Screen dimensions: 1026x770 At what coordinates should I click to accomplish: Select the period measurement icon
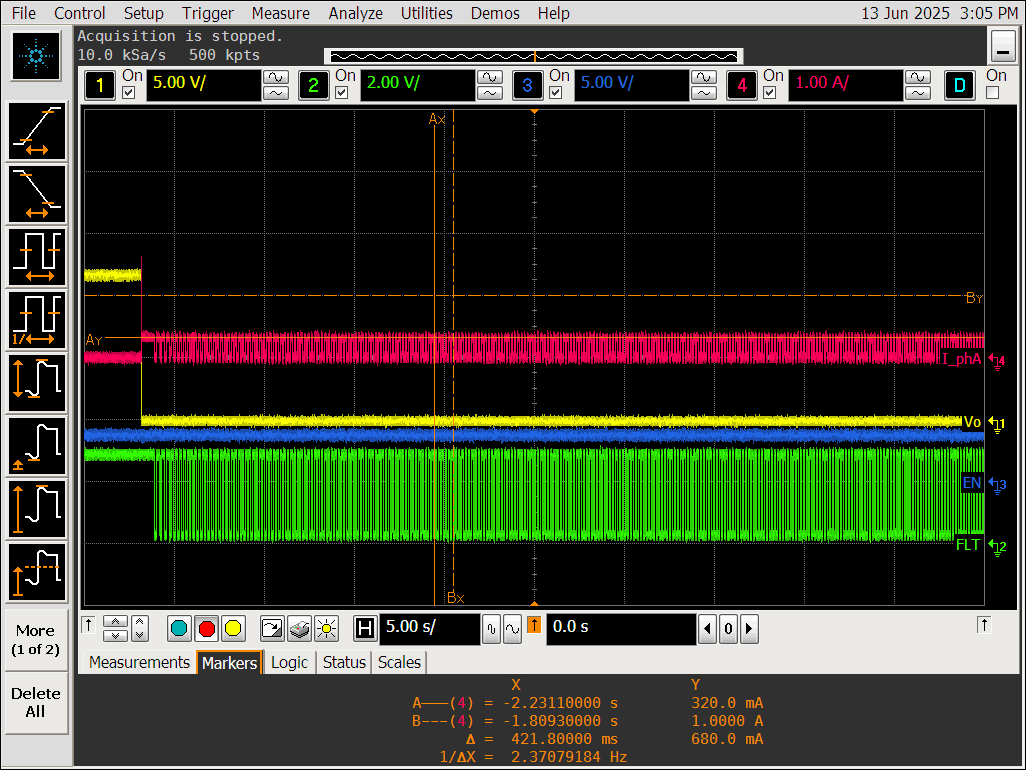37,257
